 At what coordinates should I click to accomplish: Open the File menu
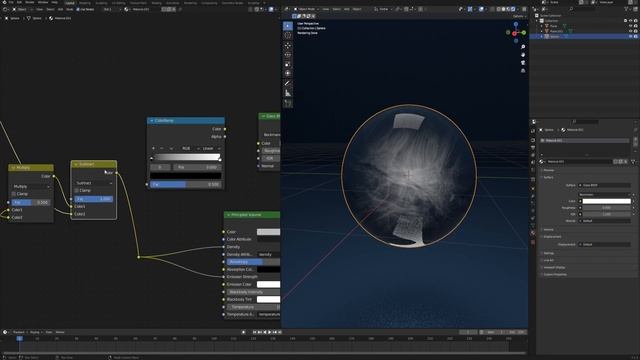(11, 2)
